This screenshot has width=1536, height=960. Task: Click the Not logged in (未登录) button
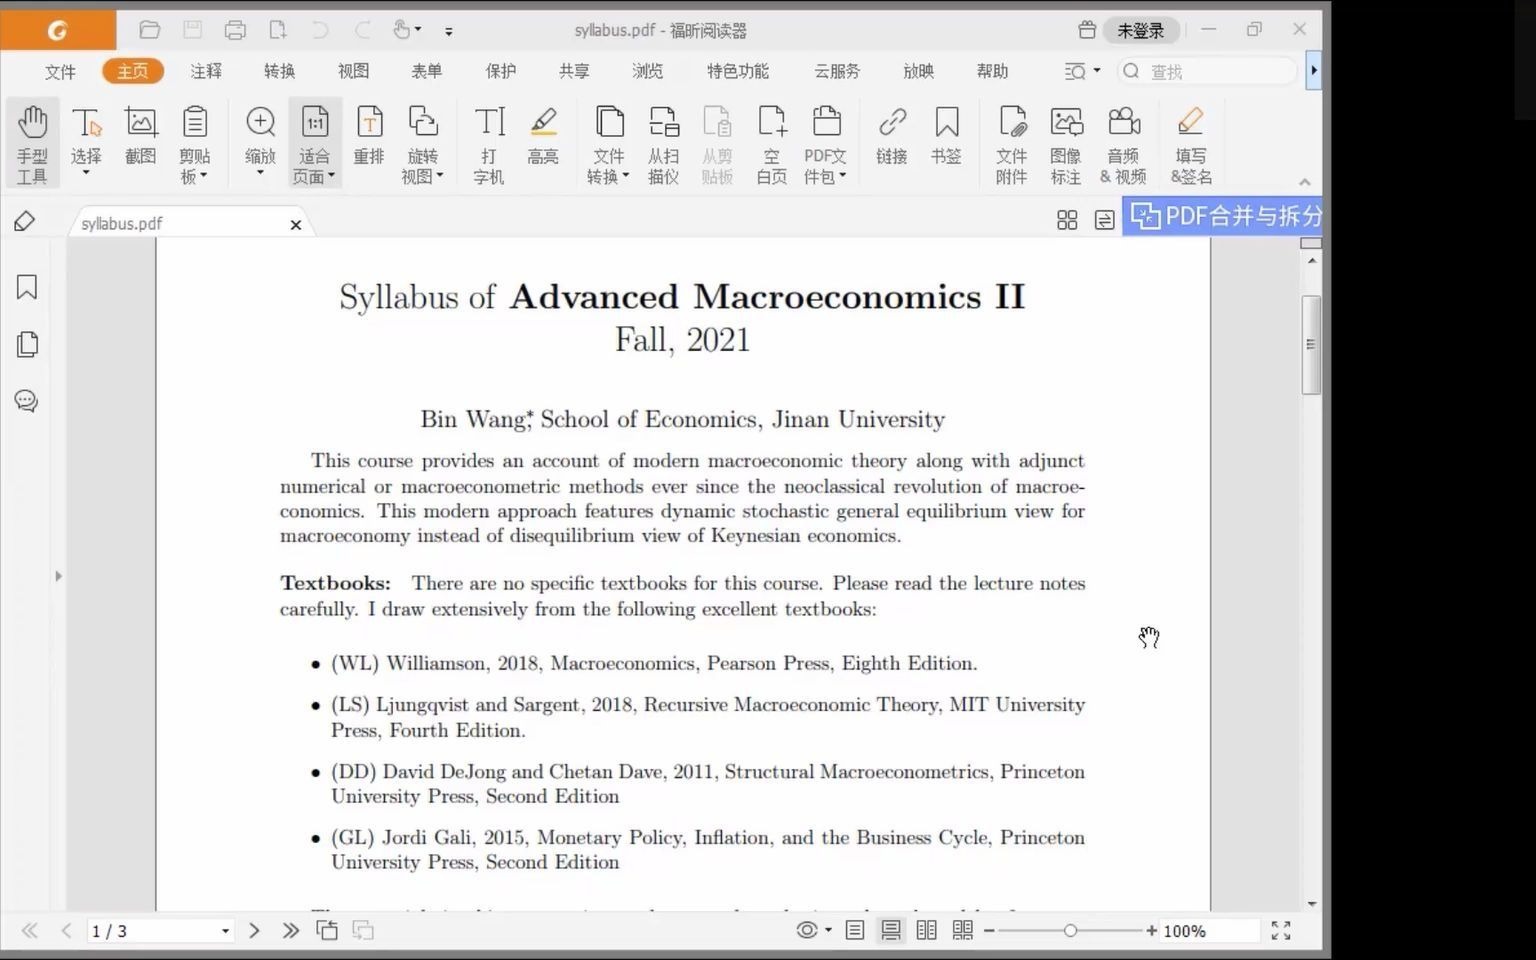[x=1141, y=31]
